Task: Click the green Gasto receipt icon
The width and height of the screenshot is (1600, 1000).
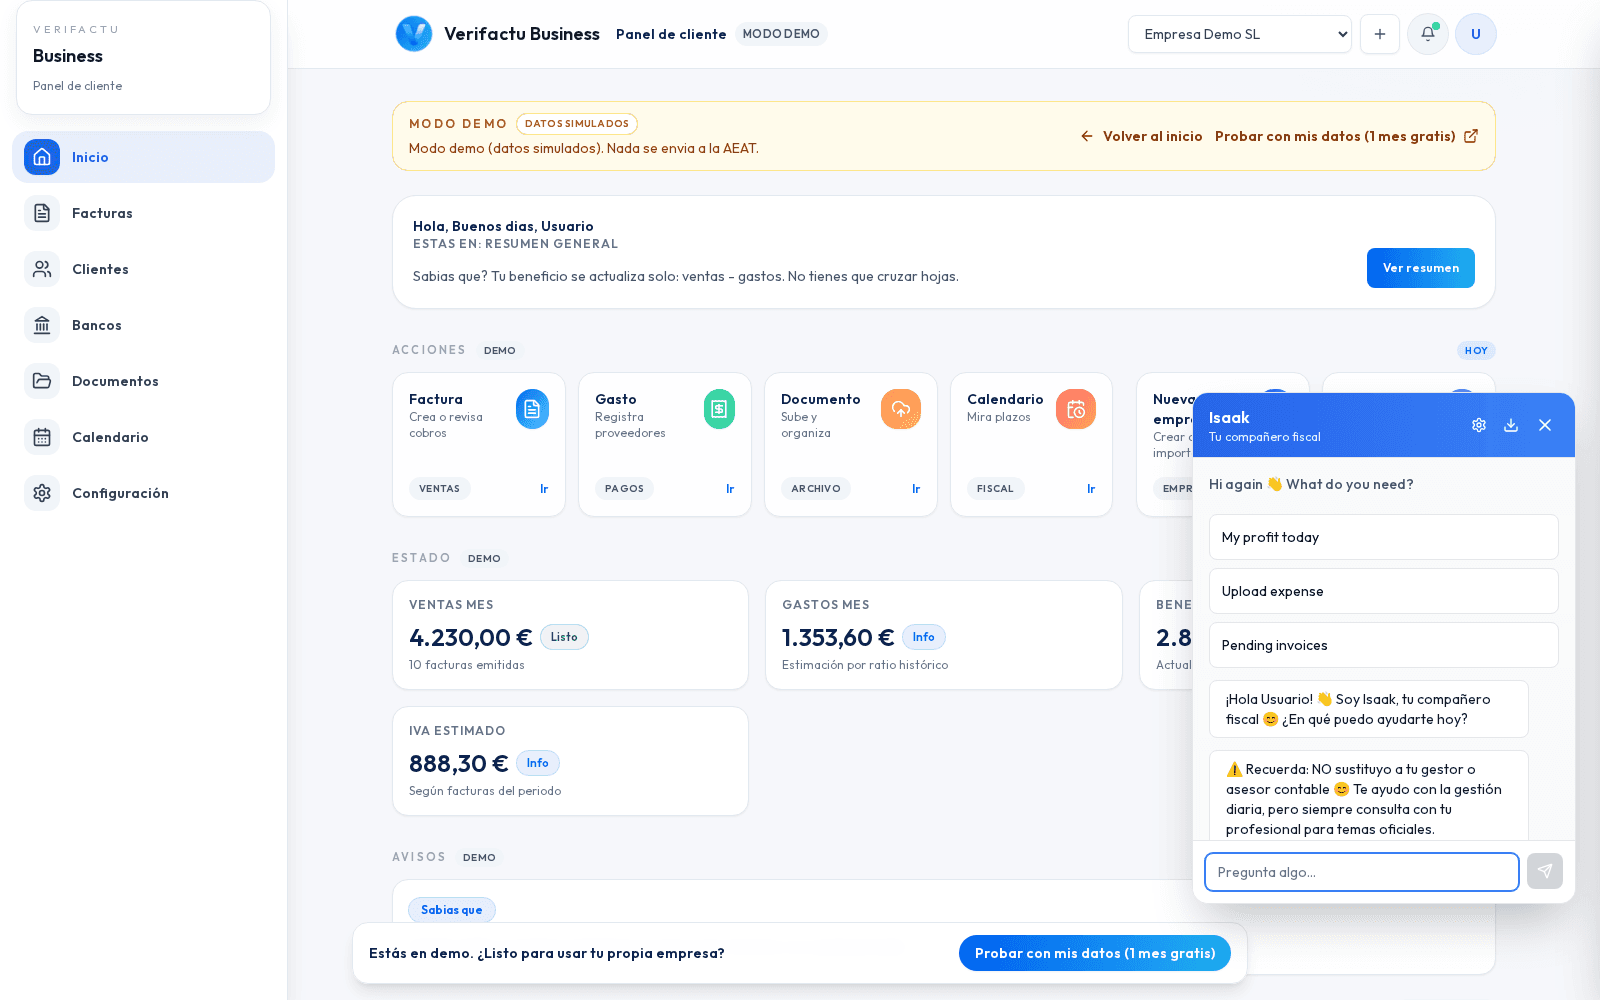Action: [x=719, y=409]
